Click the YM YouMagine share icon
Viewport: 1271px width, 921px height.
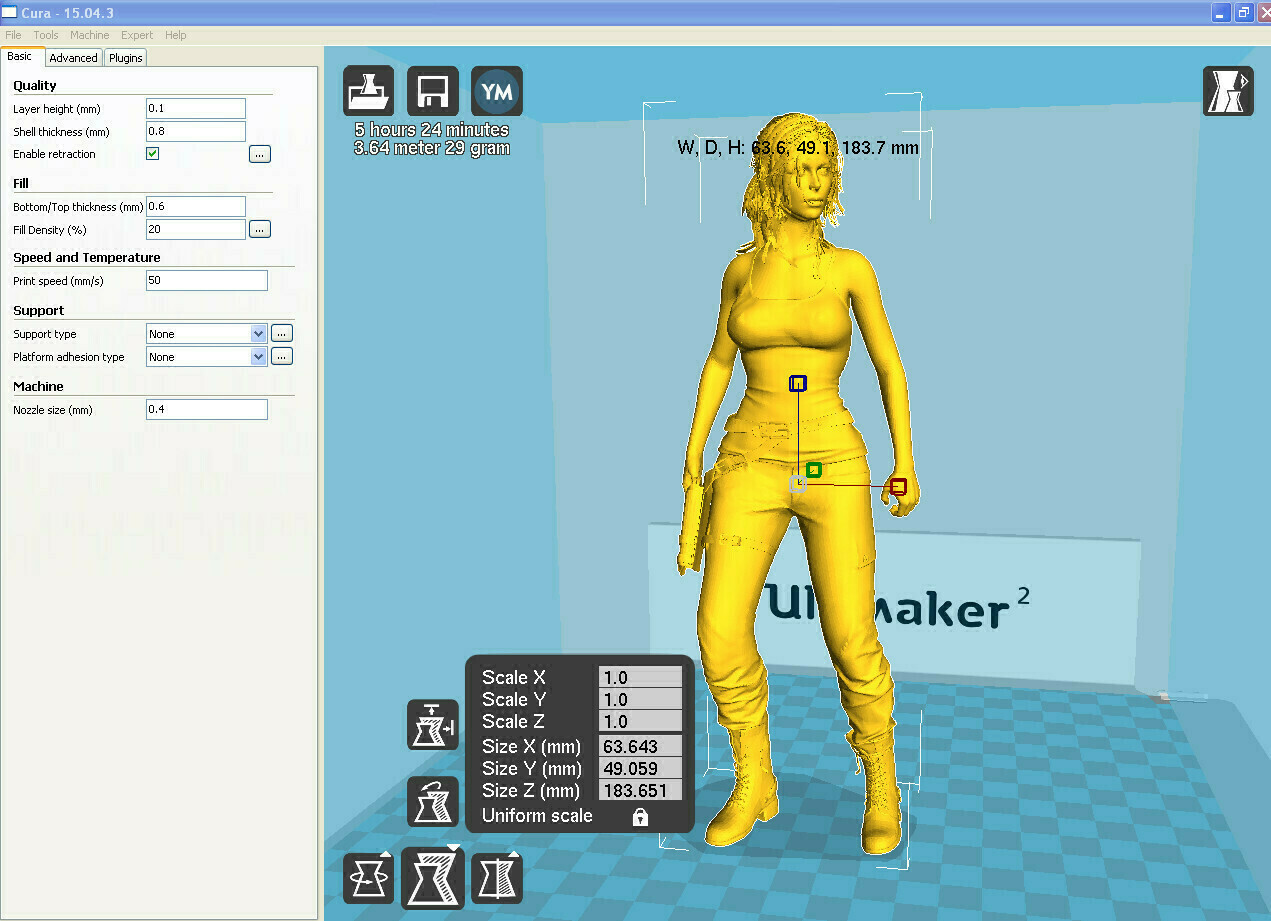click(x=496, y=92)
